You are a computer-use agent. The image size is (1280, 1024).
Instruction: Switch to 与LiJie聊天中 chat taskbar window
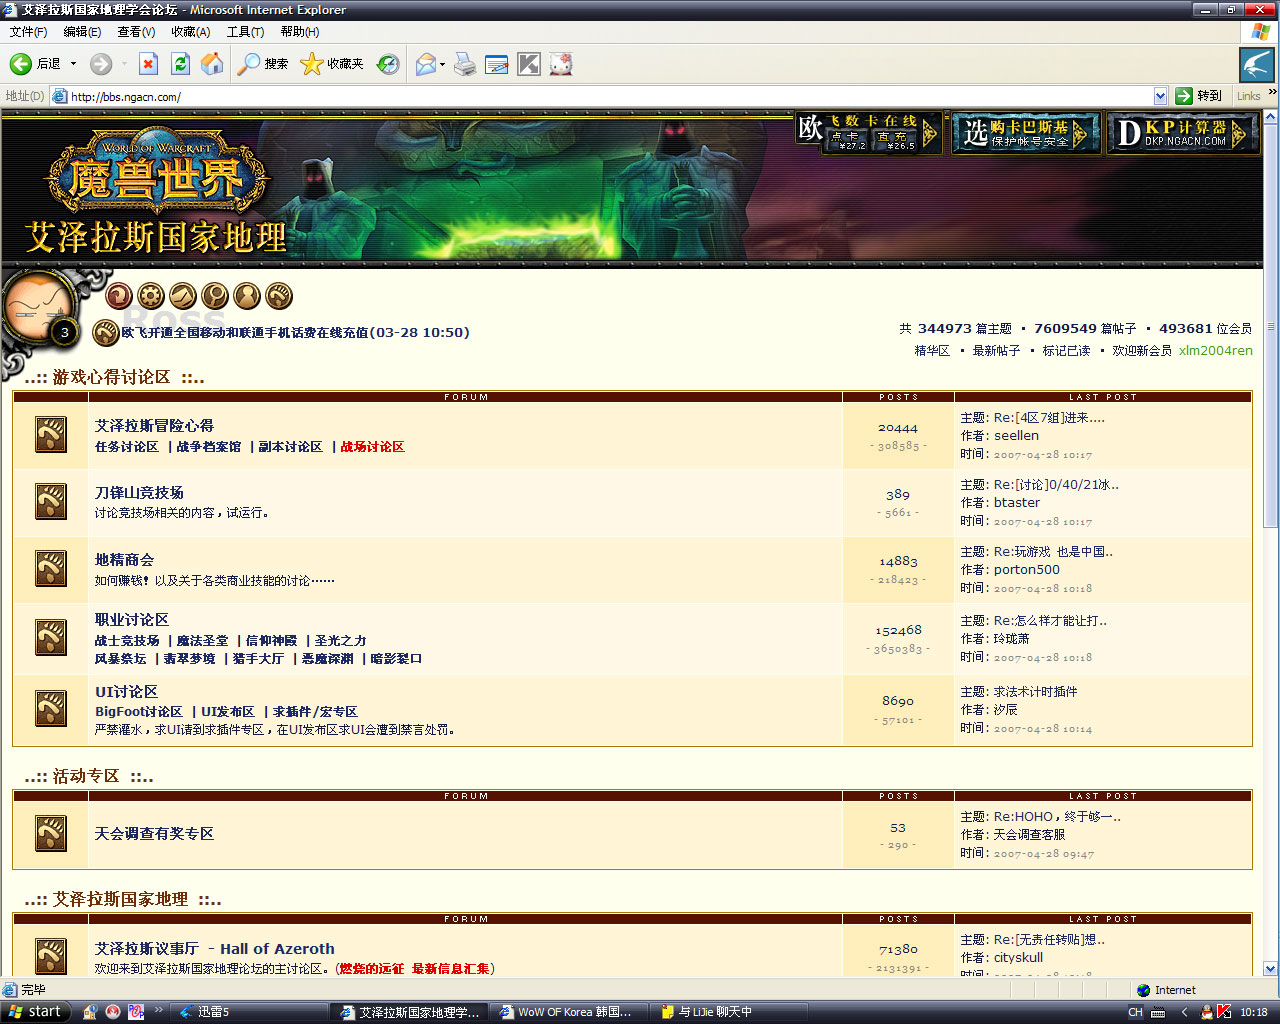[728, 1012]
